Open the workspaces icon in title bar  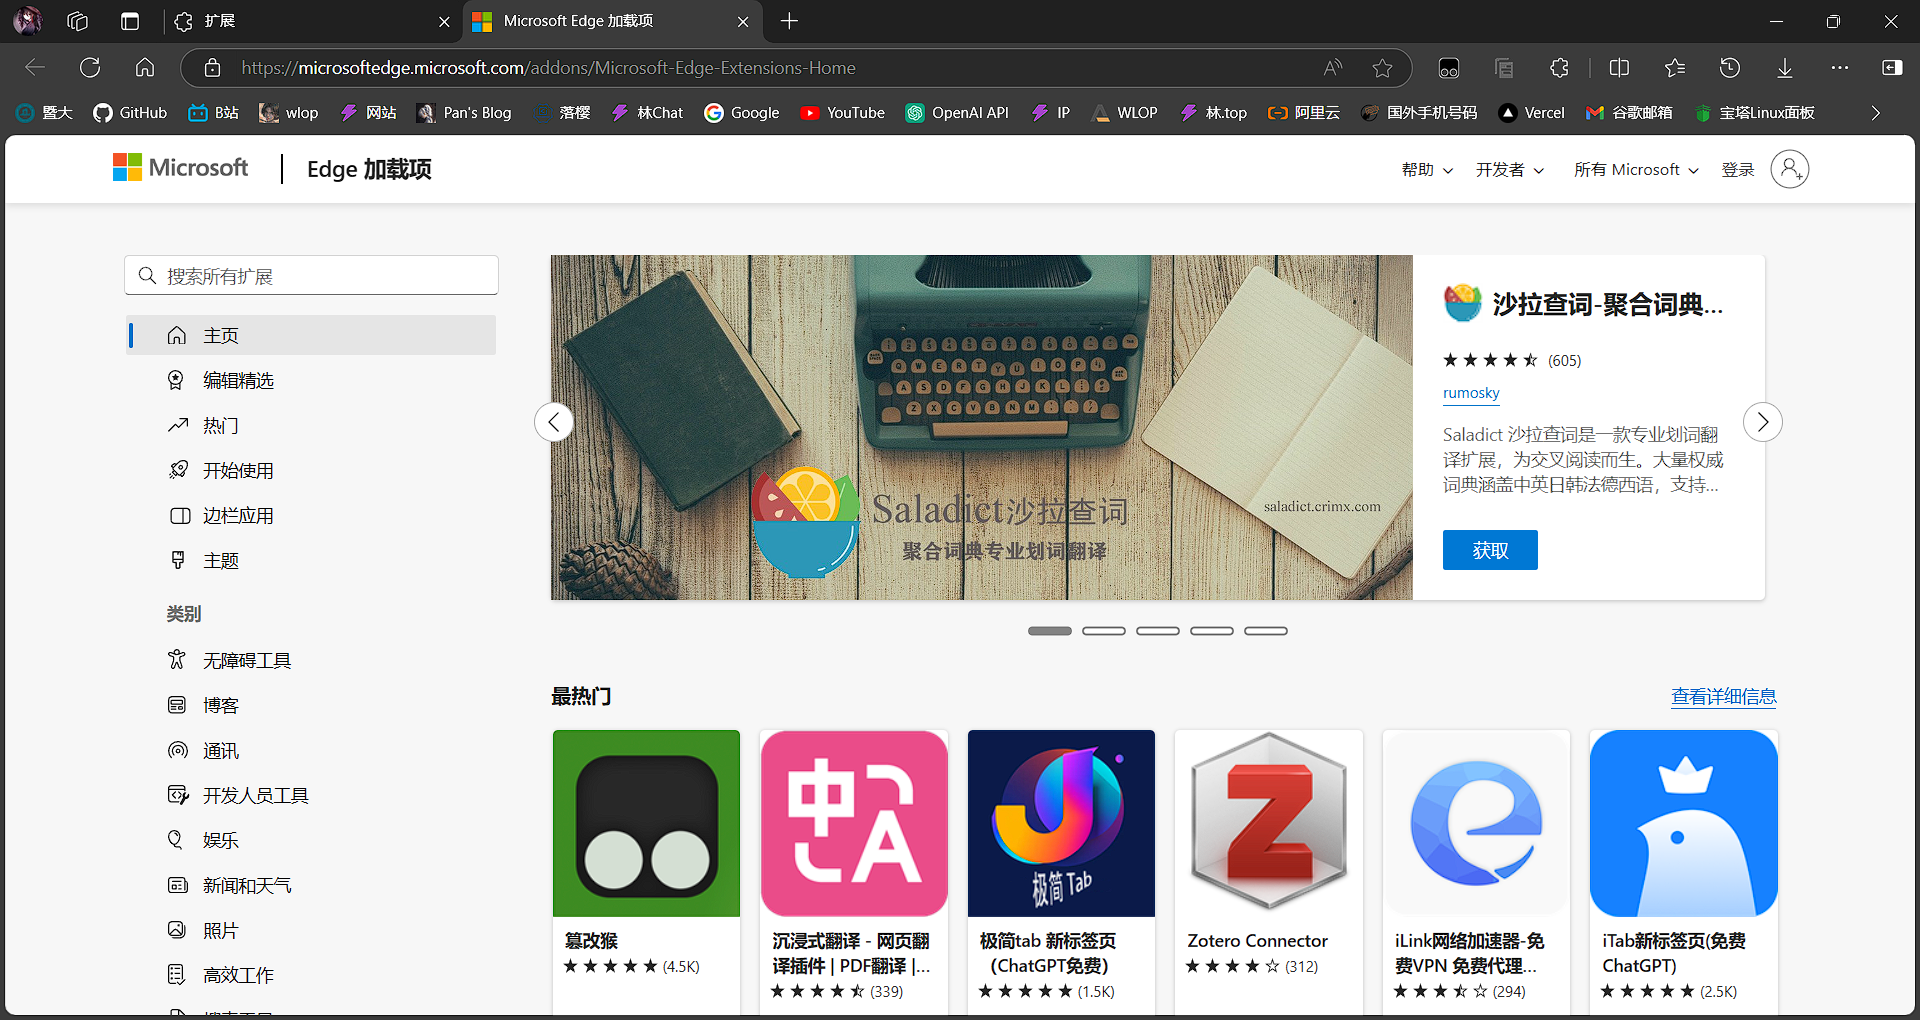[x=78, y=21]
